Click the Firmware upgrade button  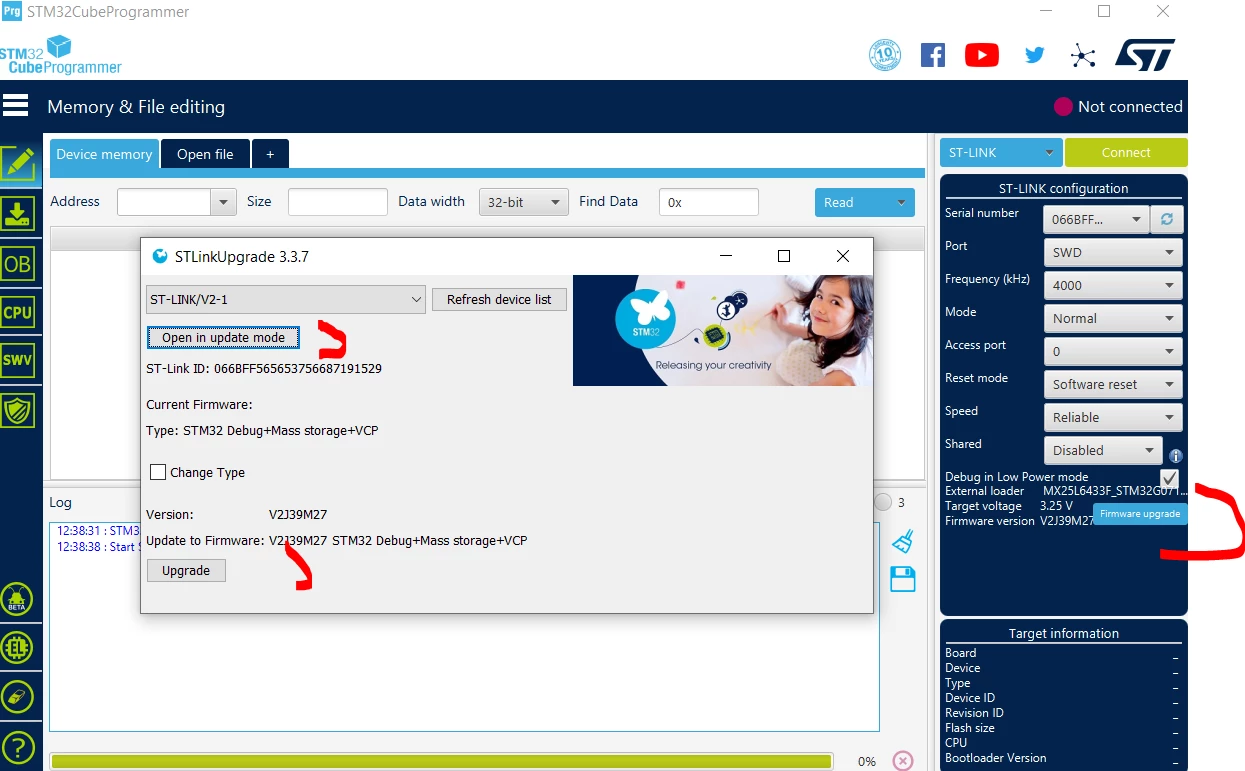[1140, 514]
